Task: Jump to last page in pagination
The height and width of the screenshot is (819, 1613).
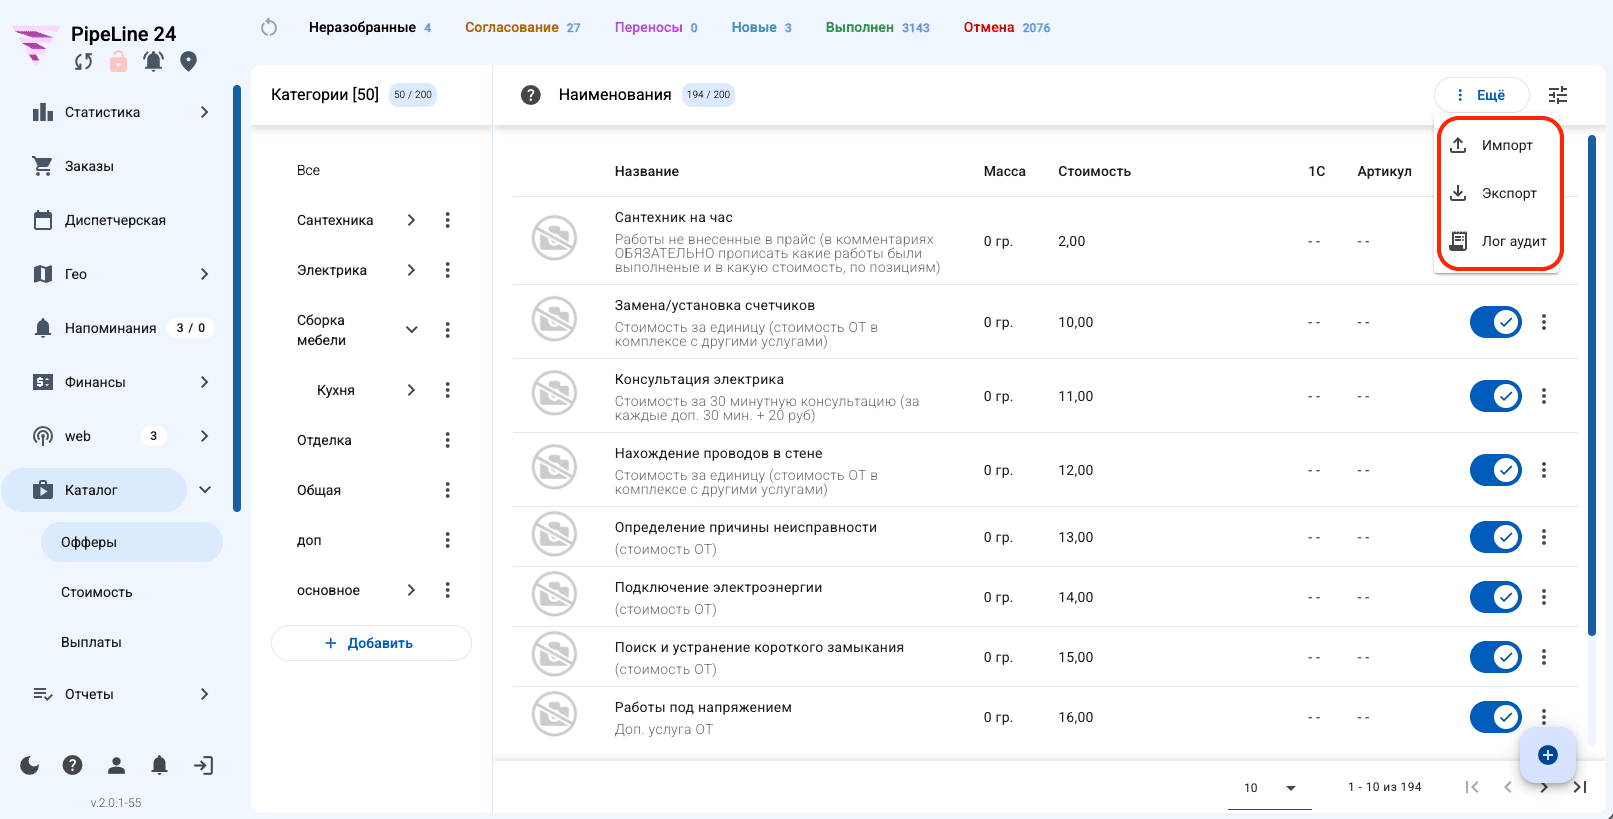Action: [1580, 787]
